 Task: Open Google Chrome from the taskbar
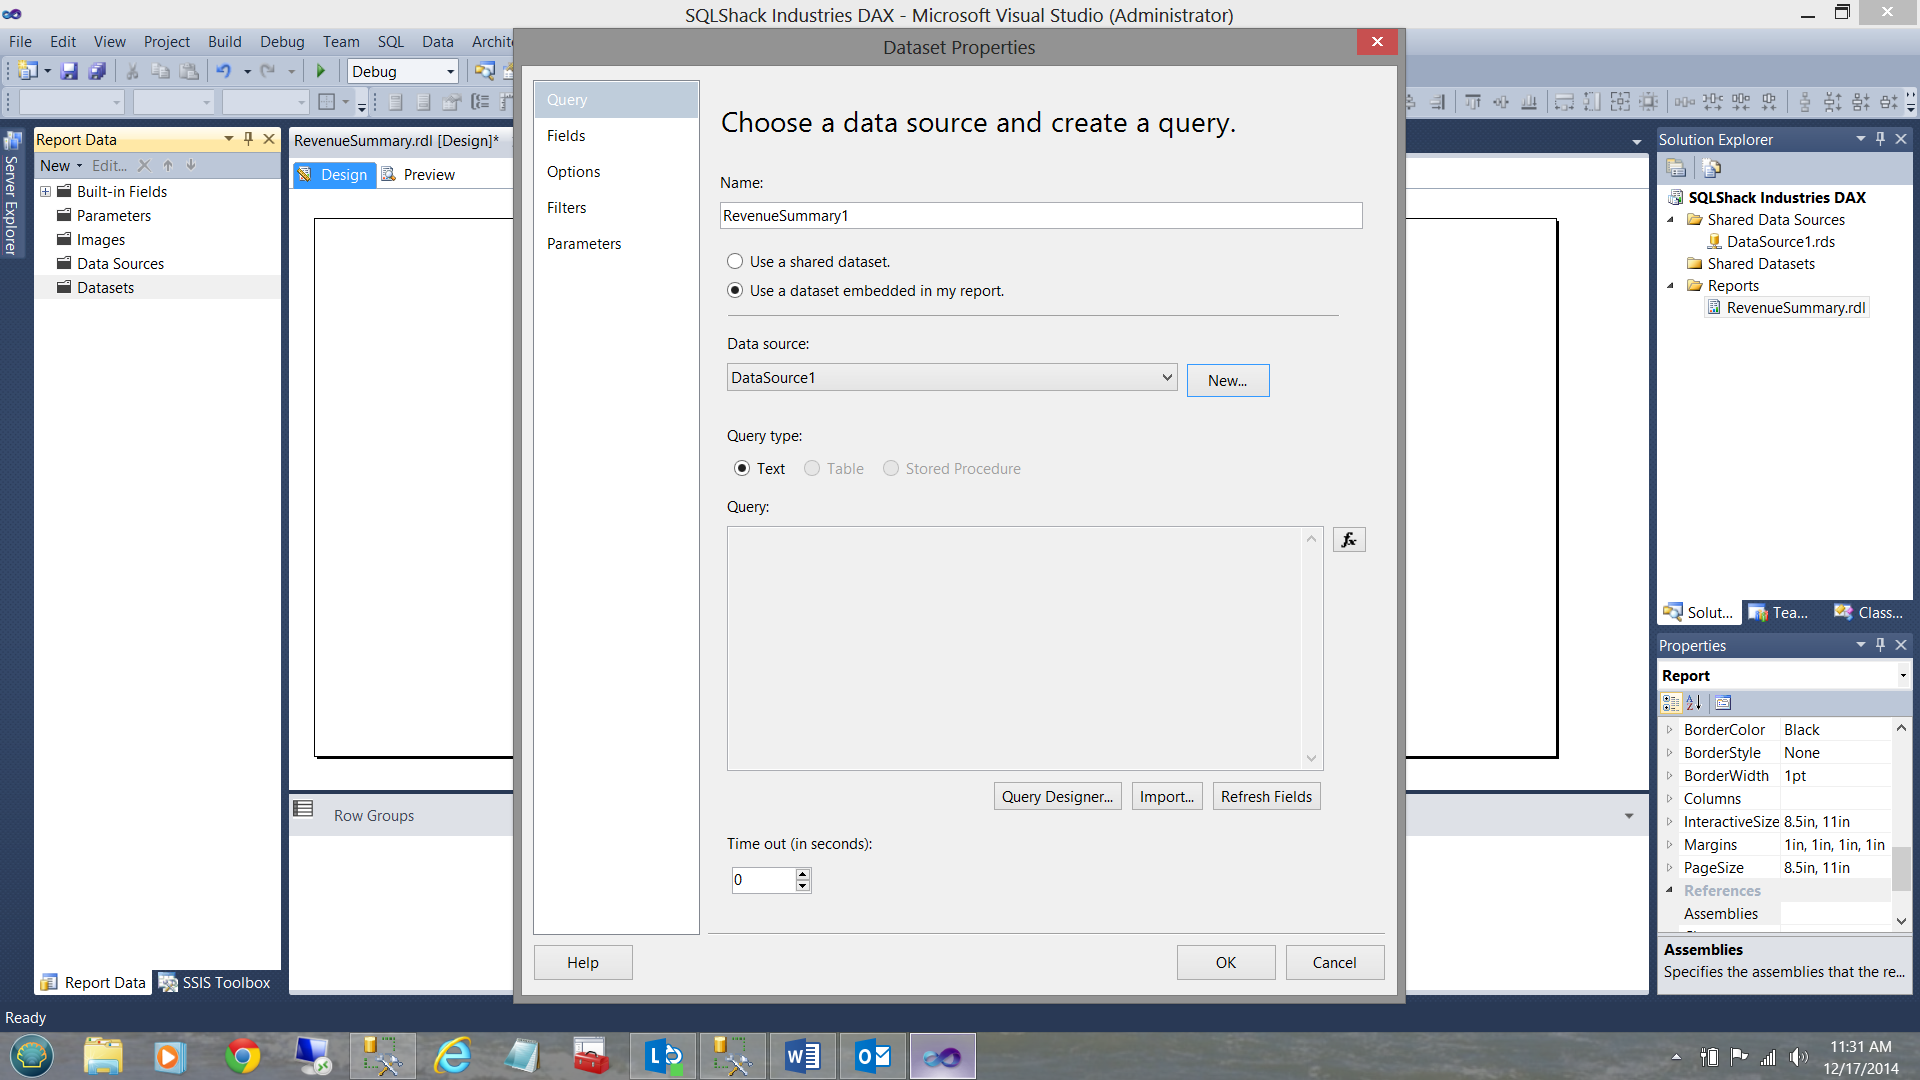click(242, 1056)
